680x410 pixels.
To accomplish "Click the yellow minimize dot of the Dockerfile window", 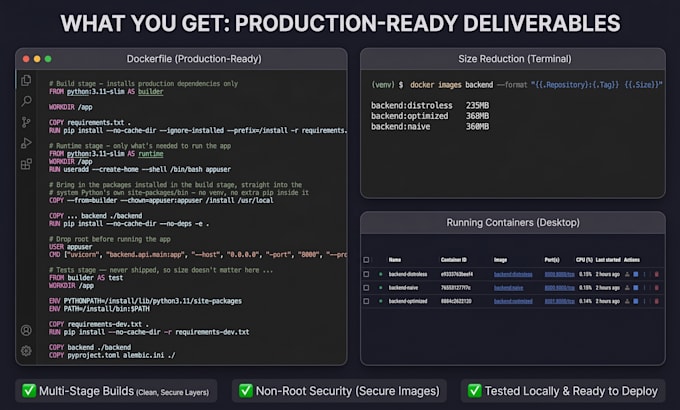I will tap(37, 59).
